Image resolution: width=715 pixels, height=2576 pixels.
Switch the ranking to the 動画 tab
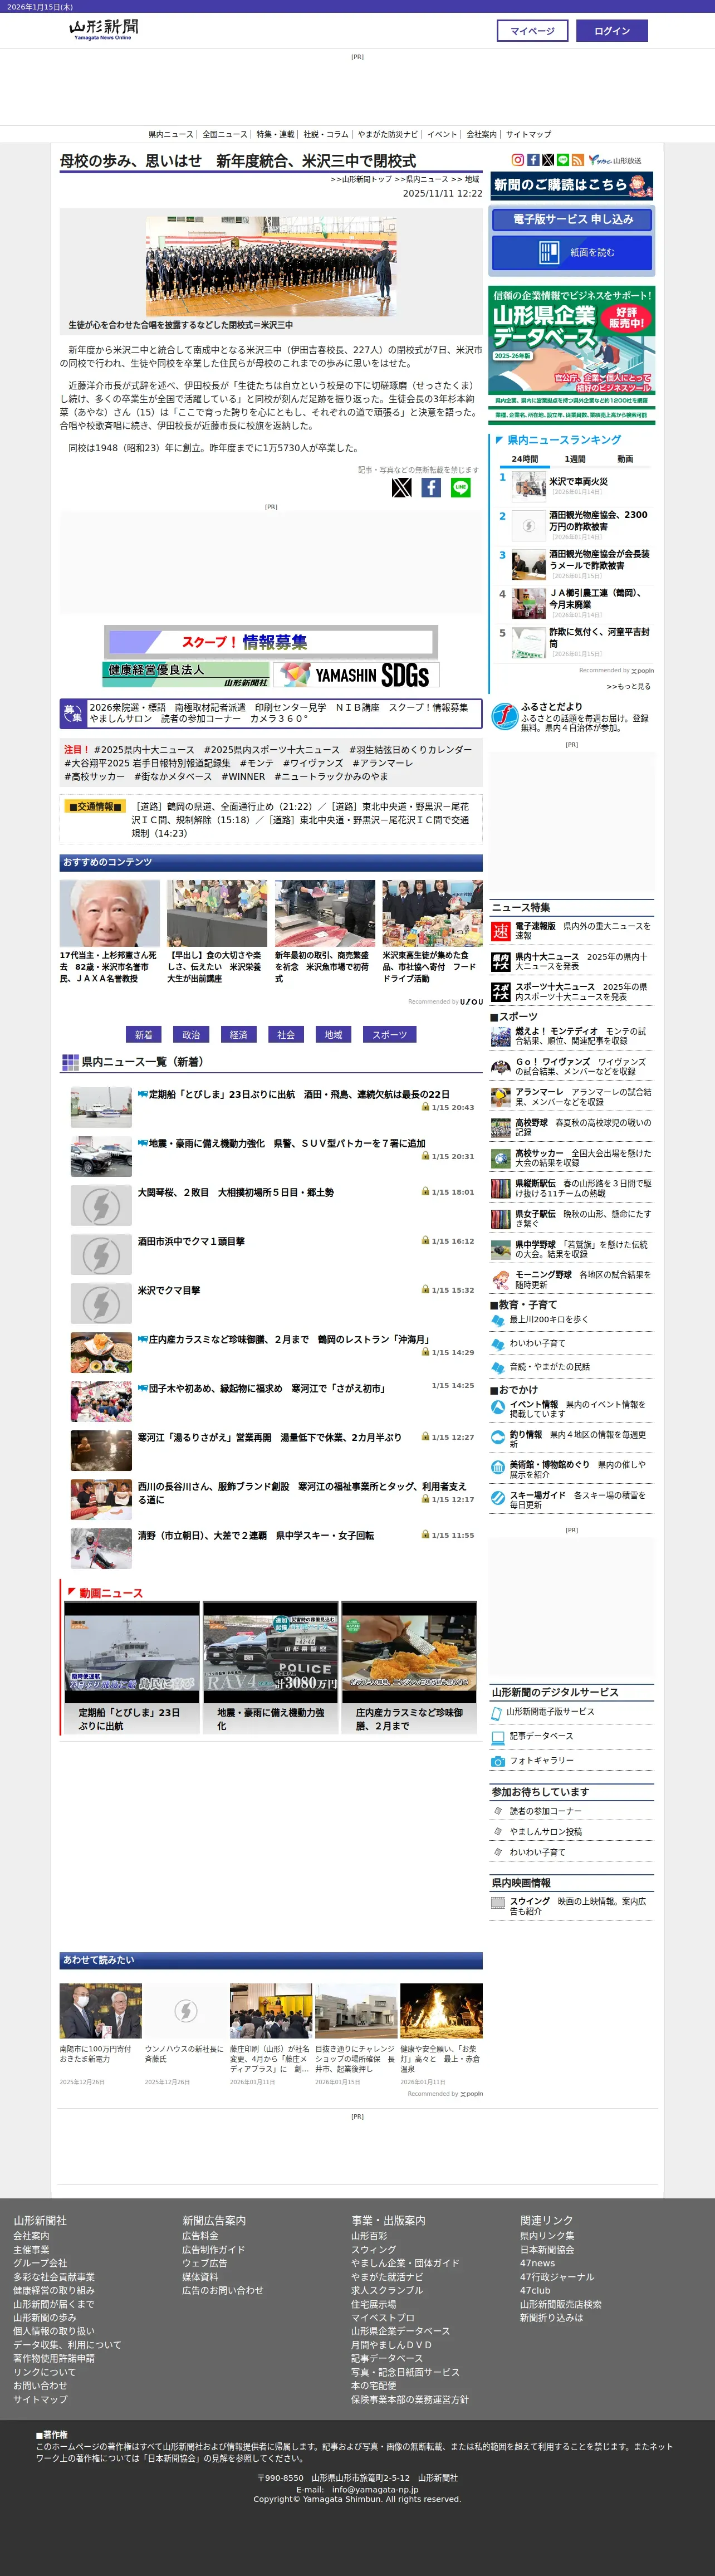(625, 459)
